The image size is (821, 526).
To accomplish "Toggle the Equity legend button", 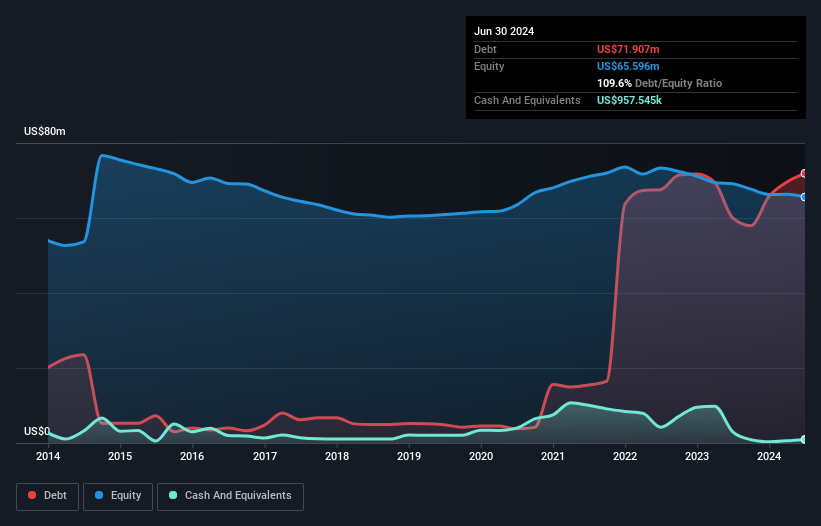I will click(x=118, y=496).
